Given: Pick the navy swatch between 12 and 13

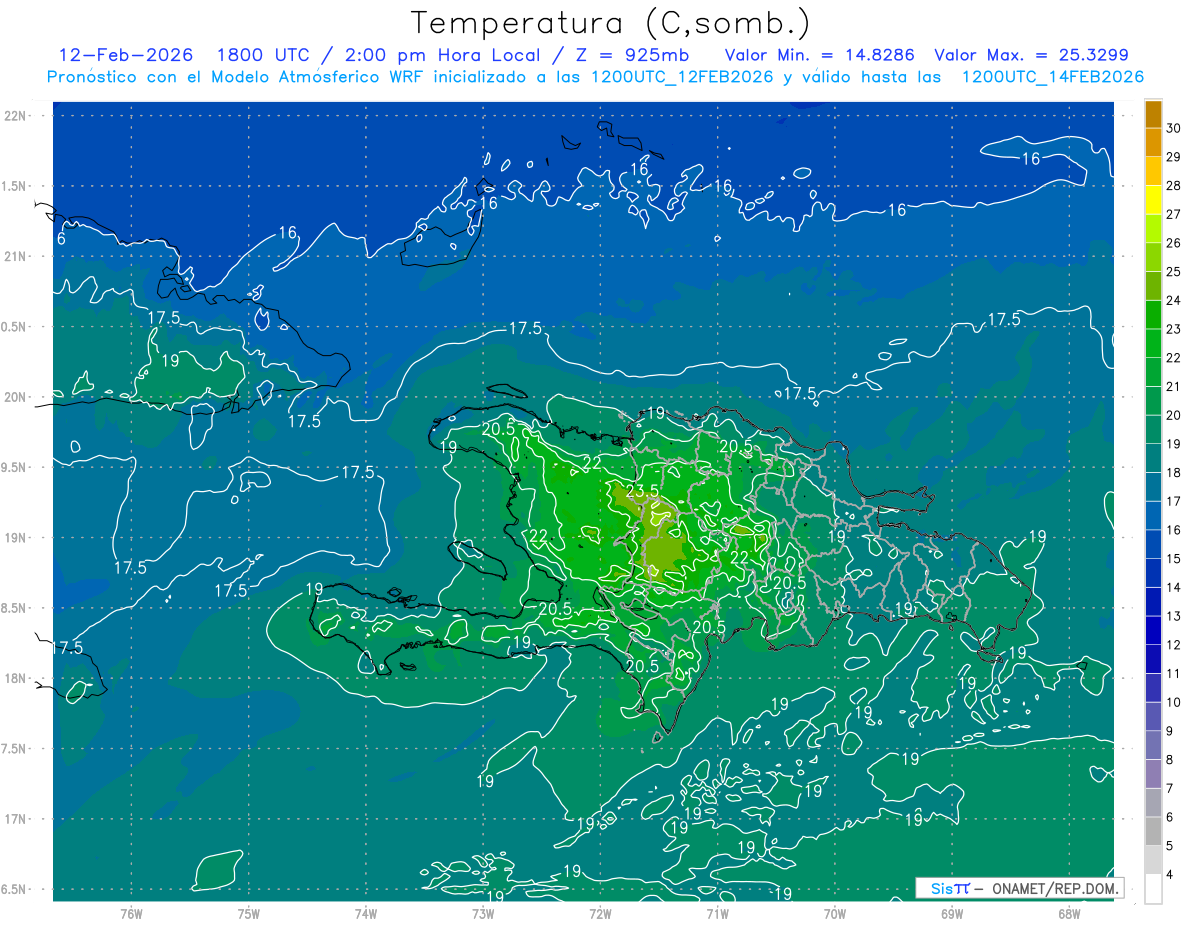Looking at the screenshot, I should pyautogui.click(x=1153, y=631).
